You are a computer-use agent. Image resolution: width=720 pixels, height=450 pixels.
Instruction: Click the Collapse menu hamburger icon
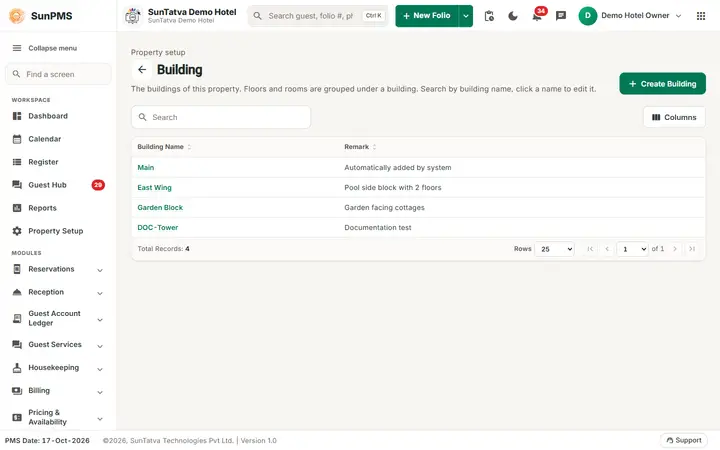click(x=17, y=48)
